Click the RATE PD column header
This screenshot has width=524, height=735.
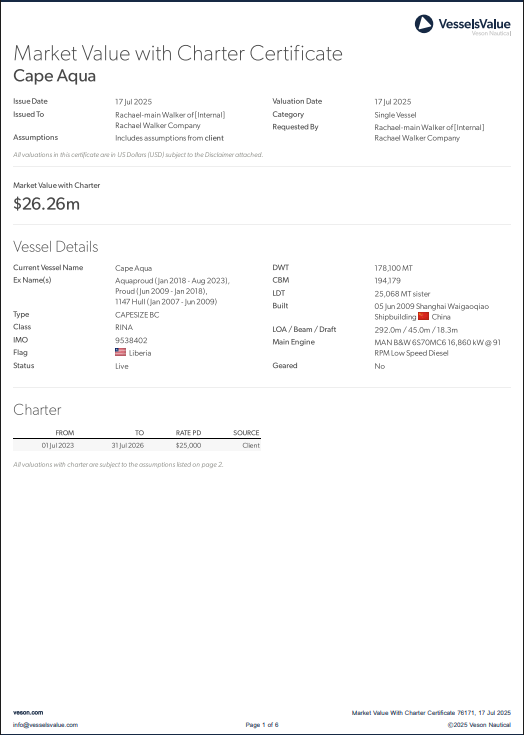point(188,433)
